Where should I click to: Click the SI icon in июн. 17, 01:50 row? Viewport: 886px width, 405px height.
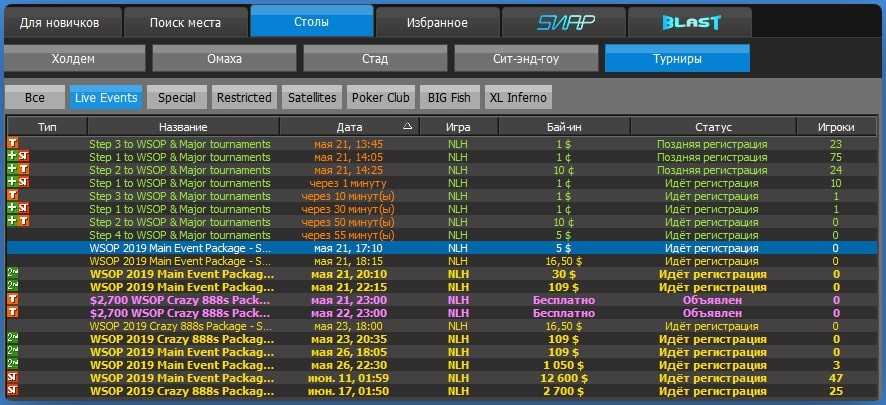click(x=12, y=390)
